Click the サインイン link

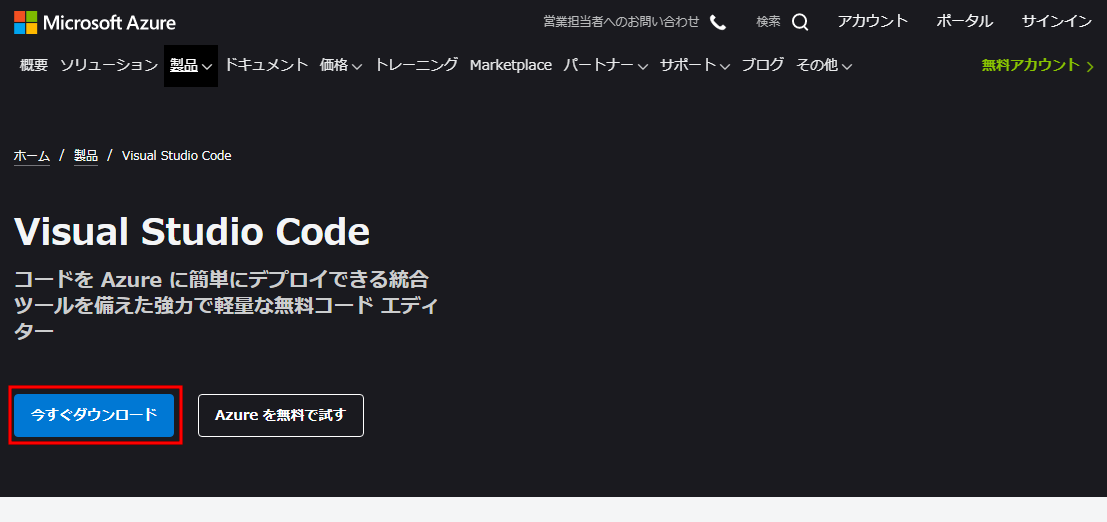[1057, 21]
